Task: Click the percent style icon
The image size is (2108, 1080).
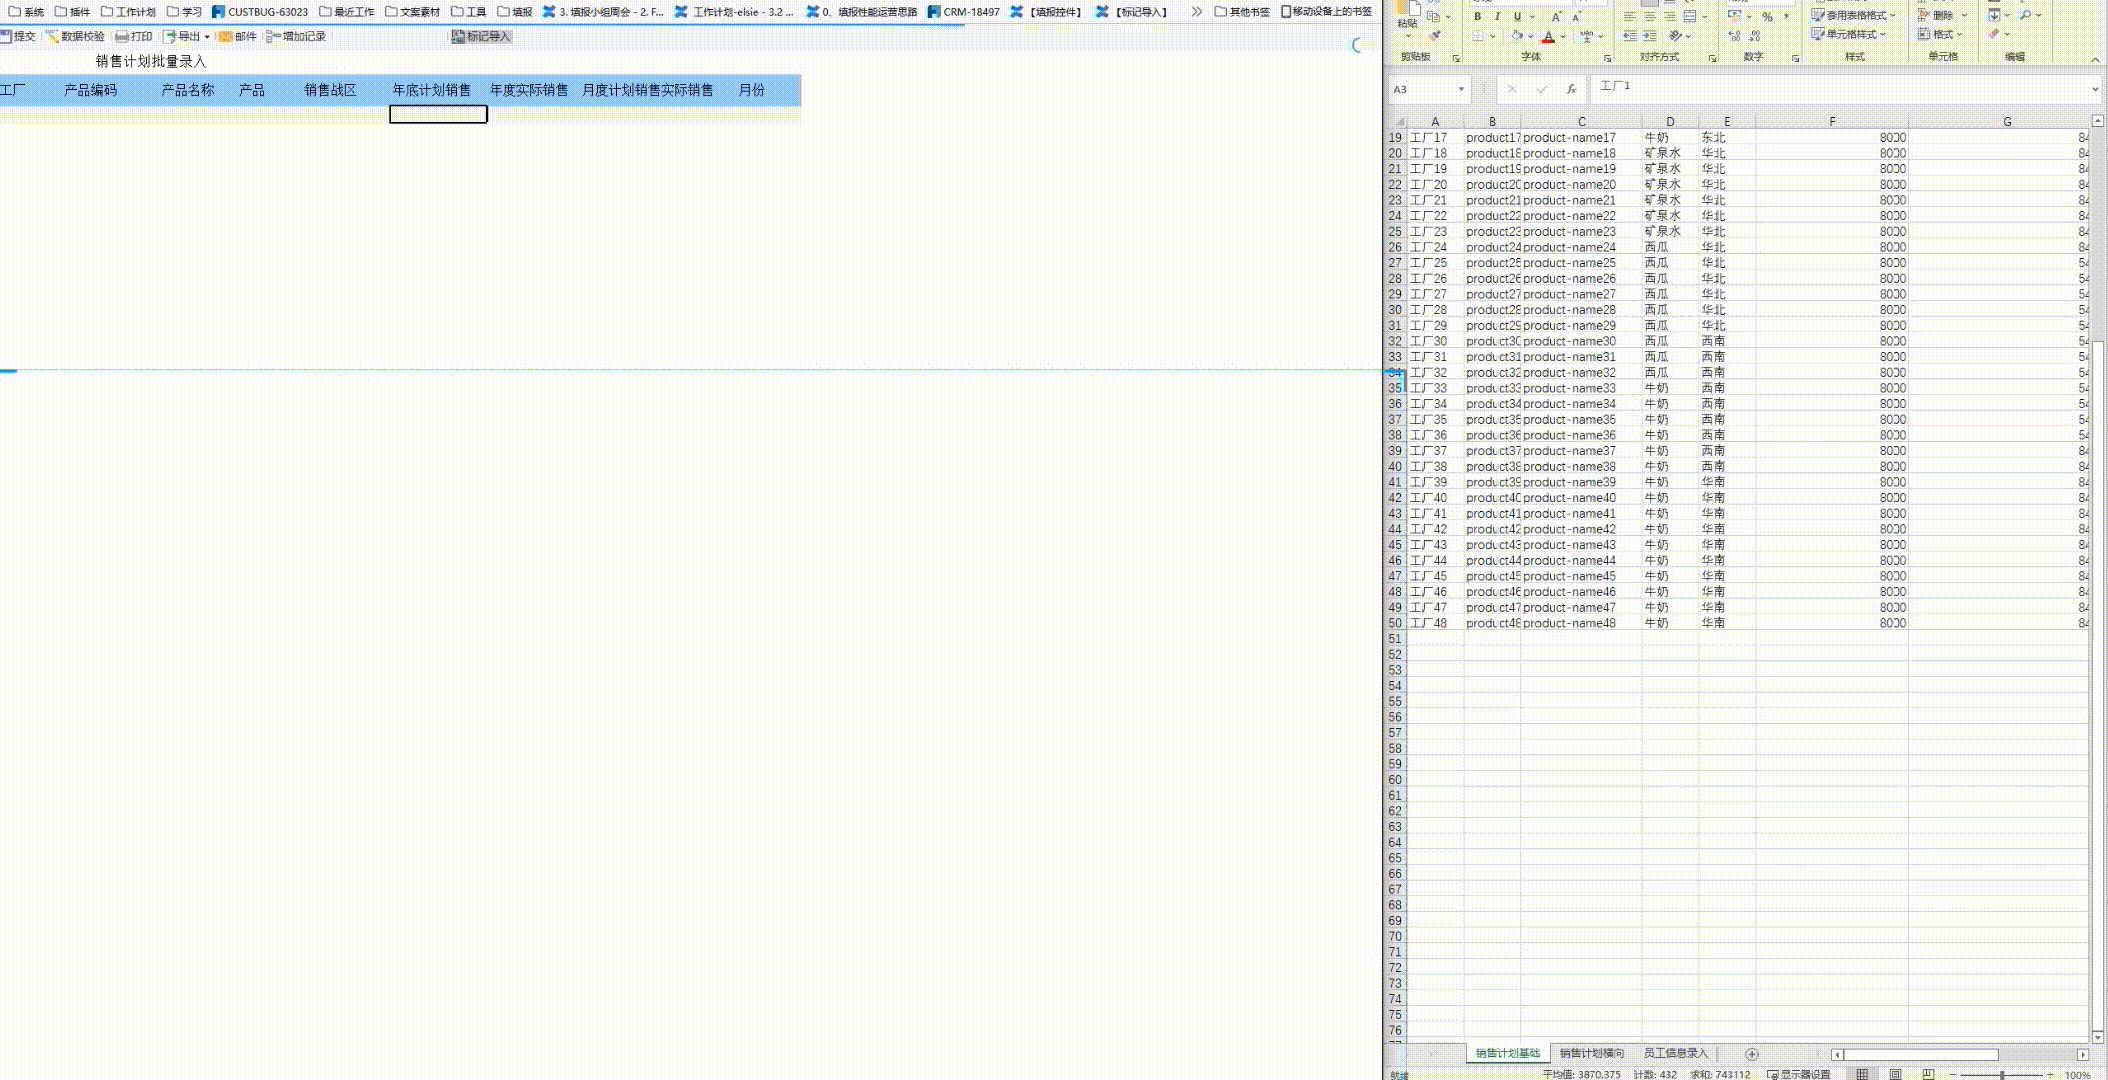Action: coord(1767,16)
